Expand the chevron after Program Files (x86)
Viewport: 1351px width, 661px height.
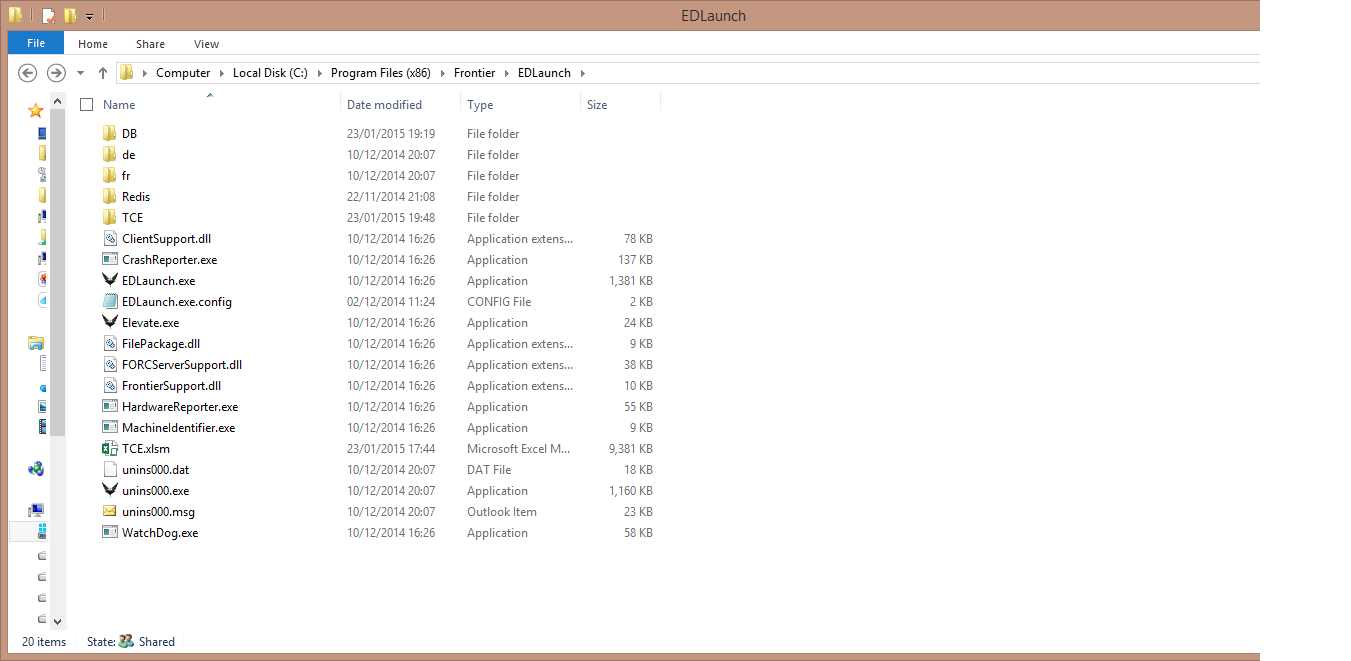coord(443,73)
